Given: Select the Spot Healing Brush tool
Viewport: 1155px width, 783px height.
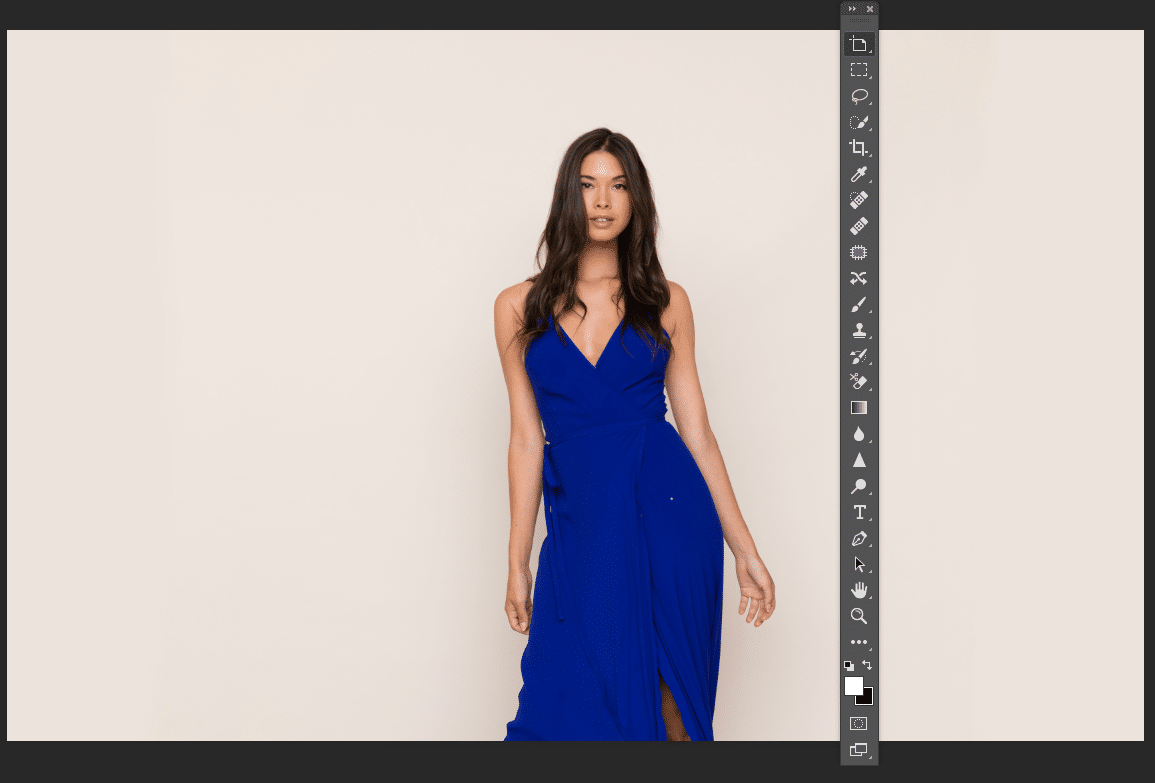Looking at the screenshot, I should coord(858,200).
